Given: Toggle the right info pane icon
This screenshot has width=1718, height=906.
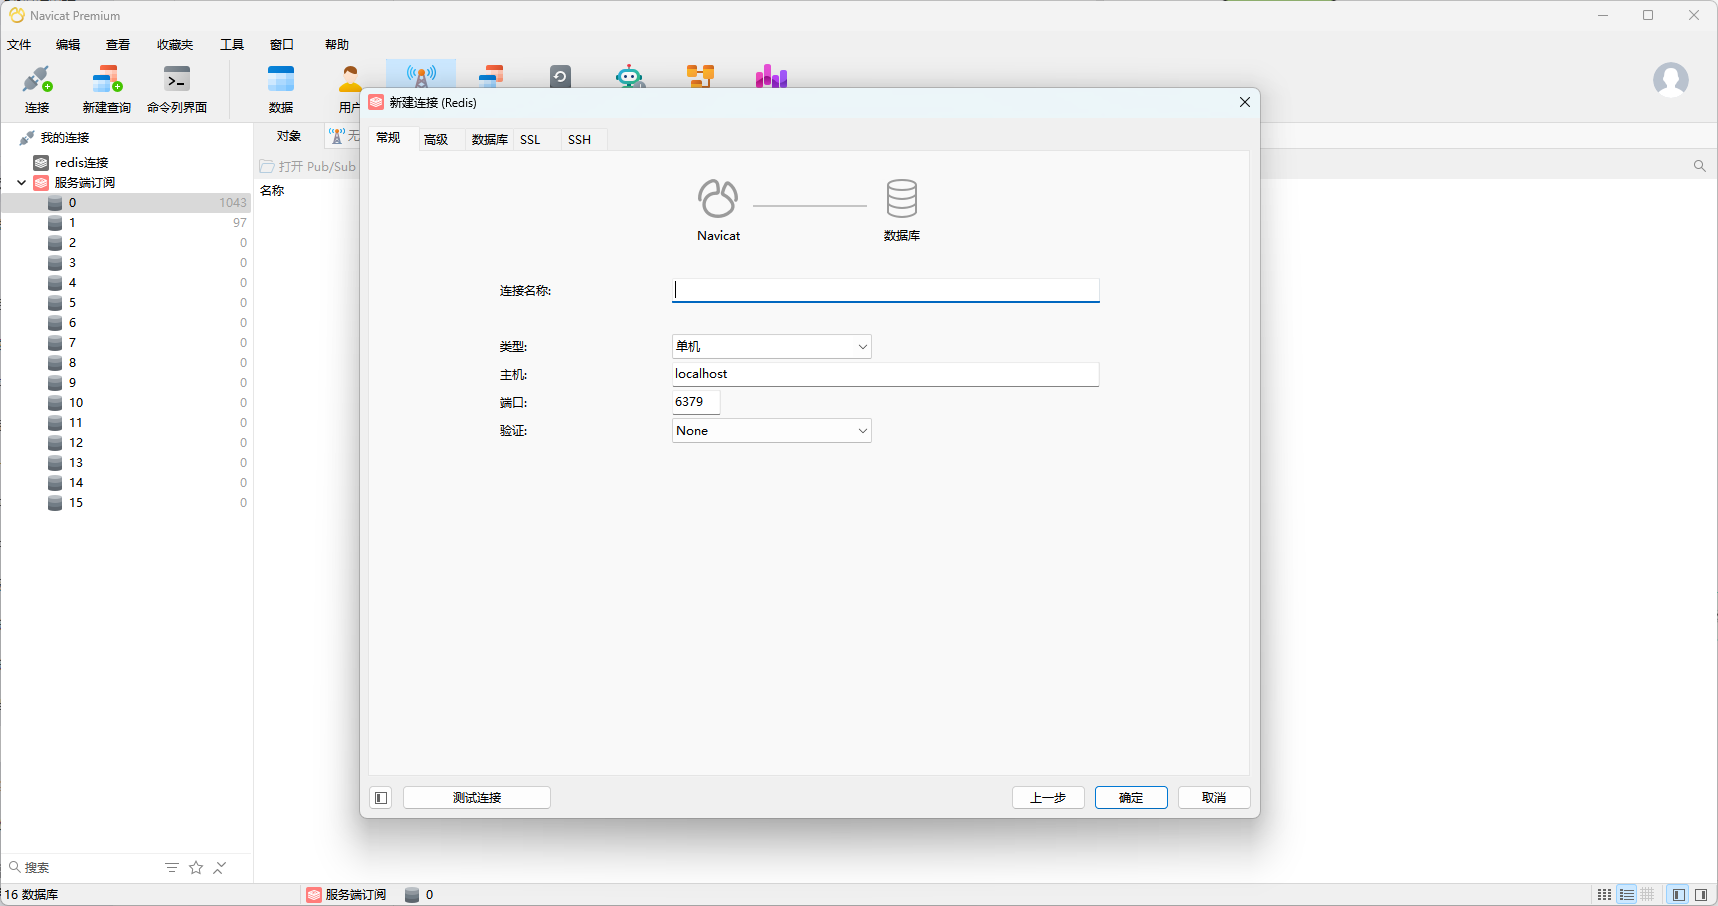Looking at the screenshot, I should click(x=1700, y=895).
